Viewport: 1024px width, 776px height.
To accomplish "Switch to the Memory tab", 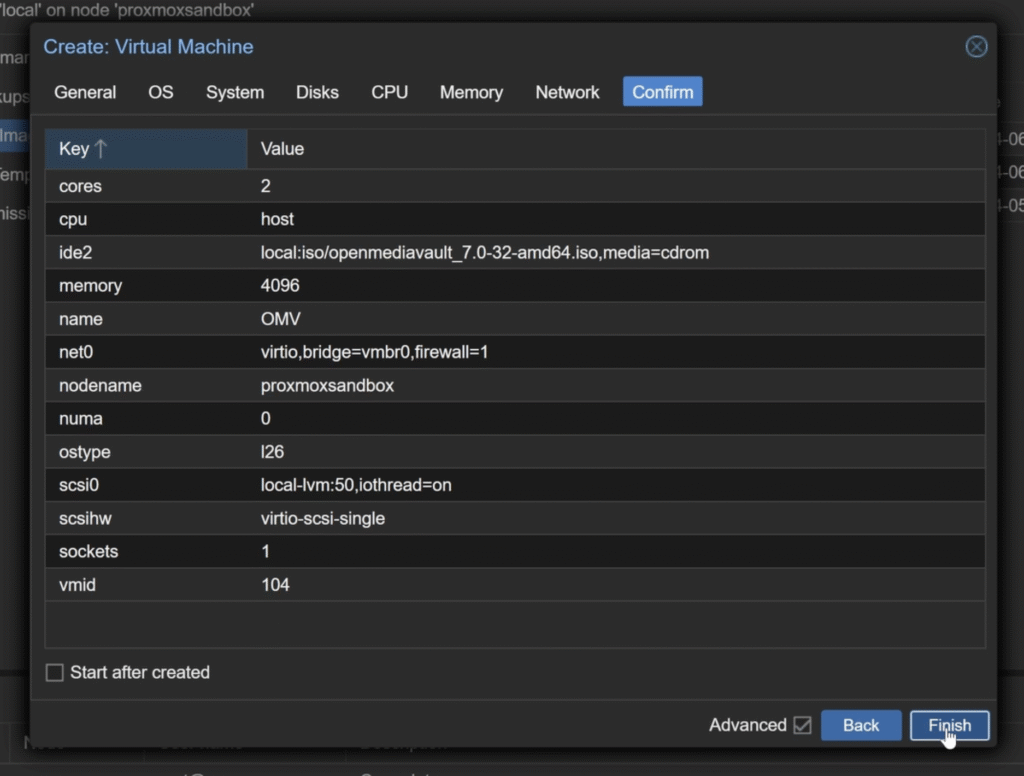I will (x=472, y=92).
